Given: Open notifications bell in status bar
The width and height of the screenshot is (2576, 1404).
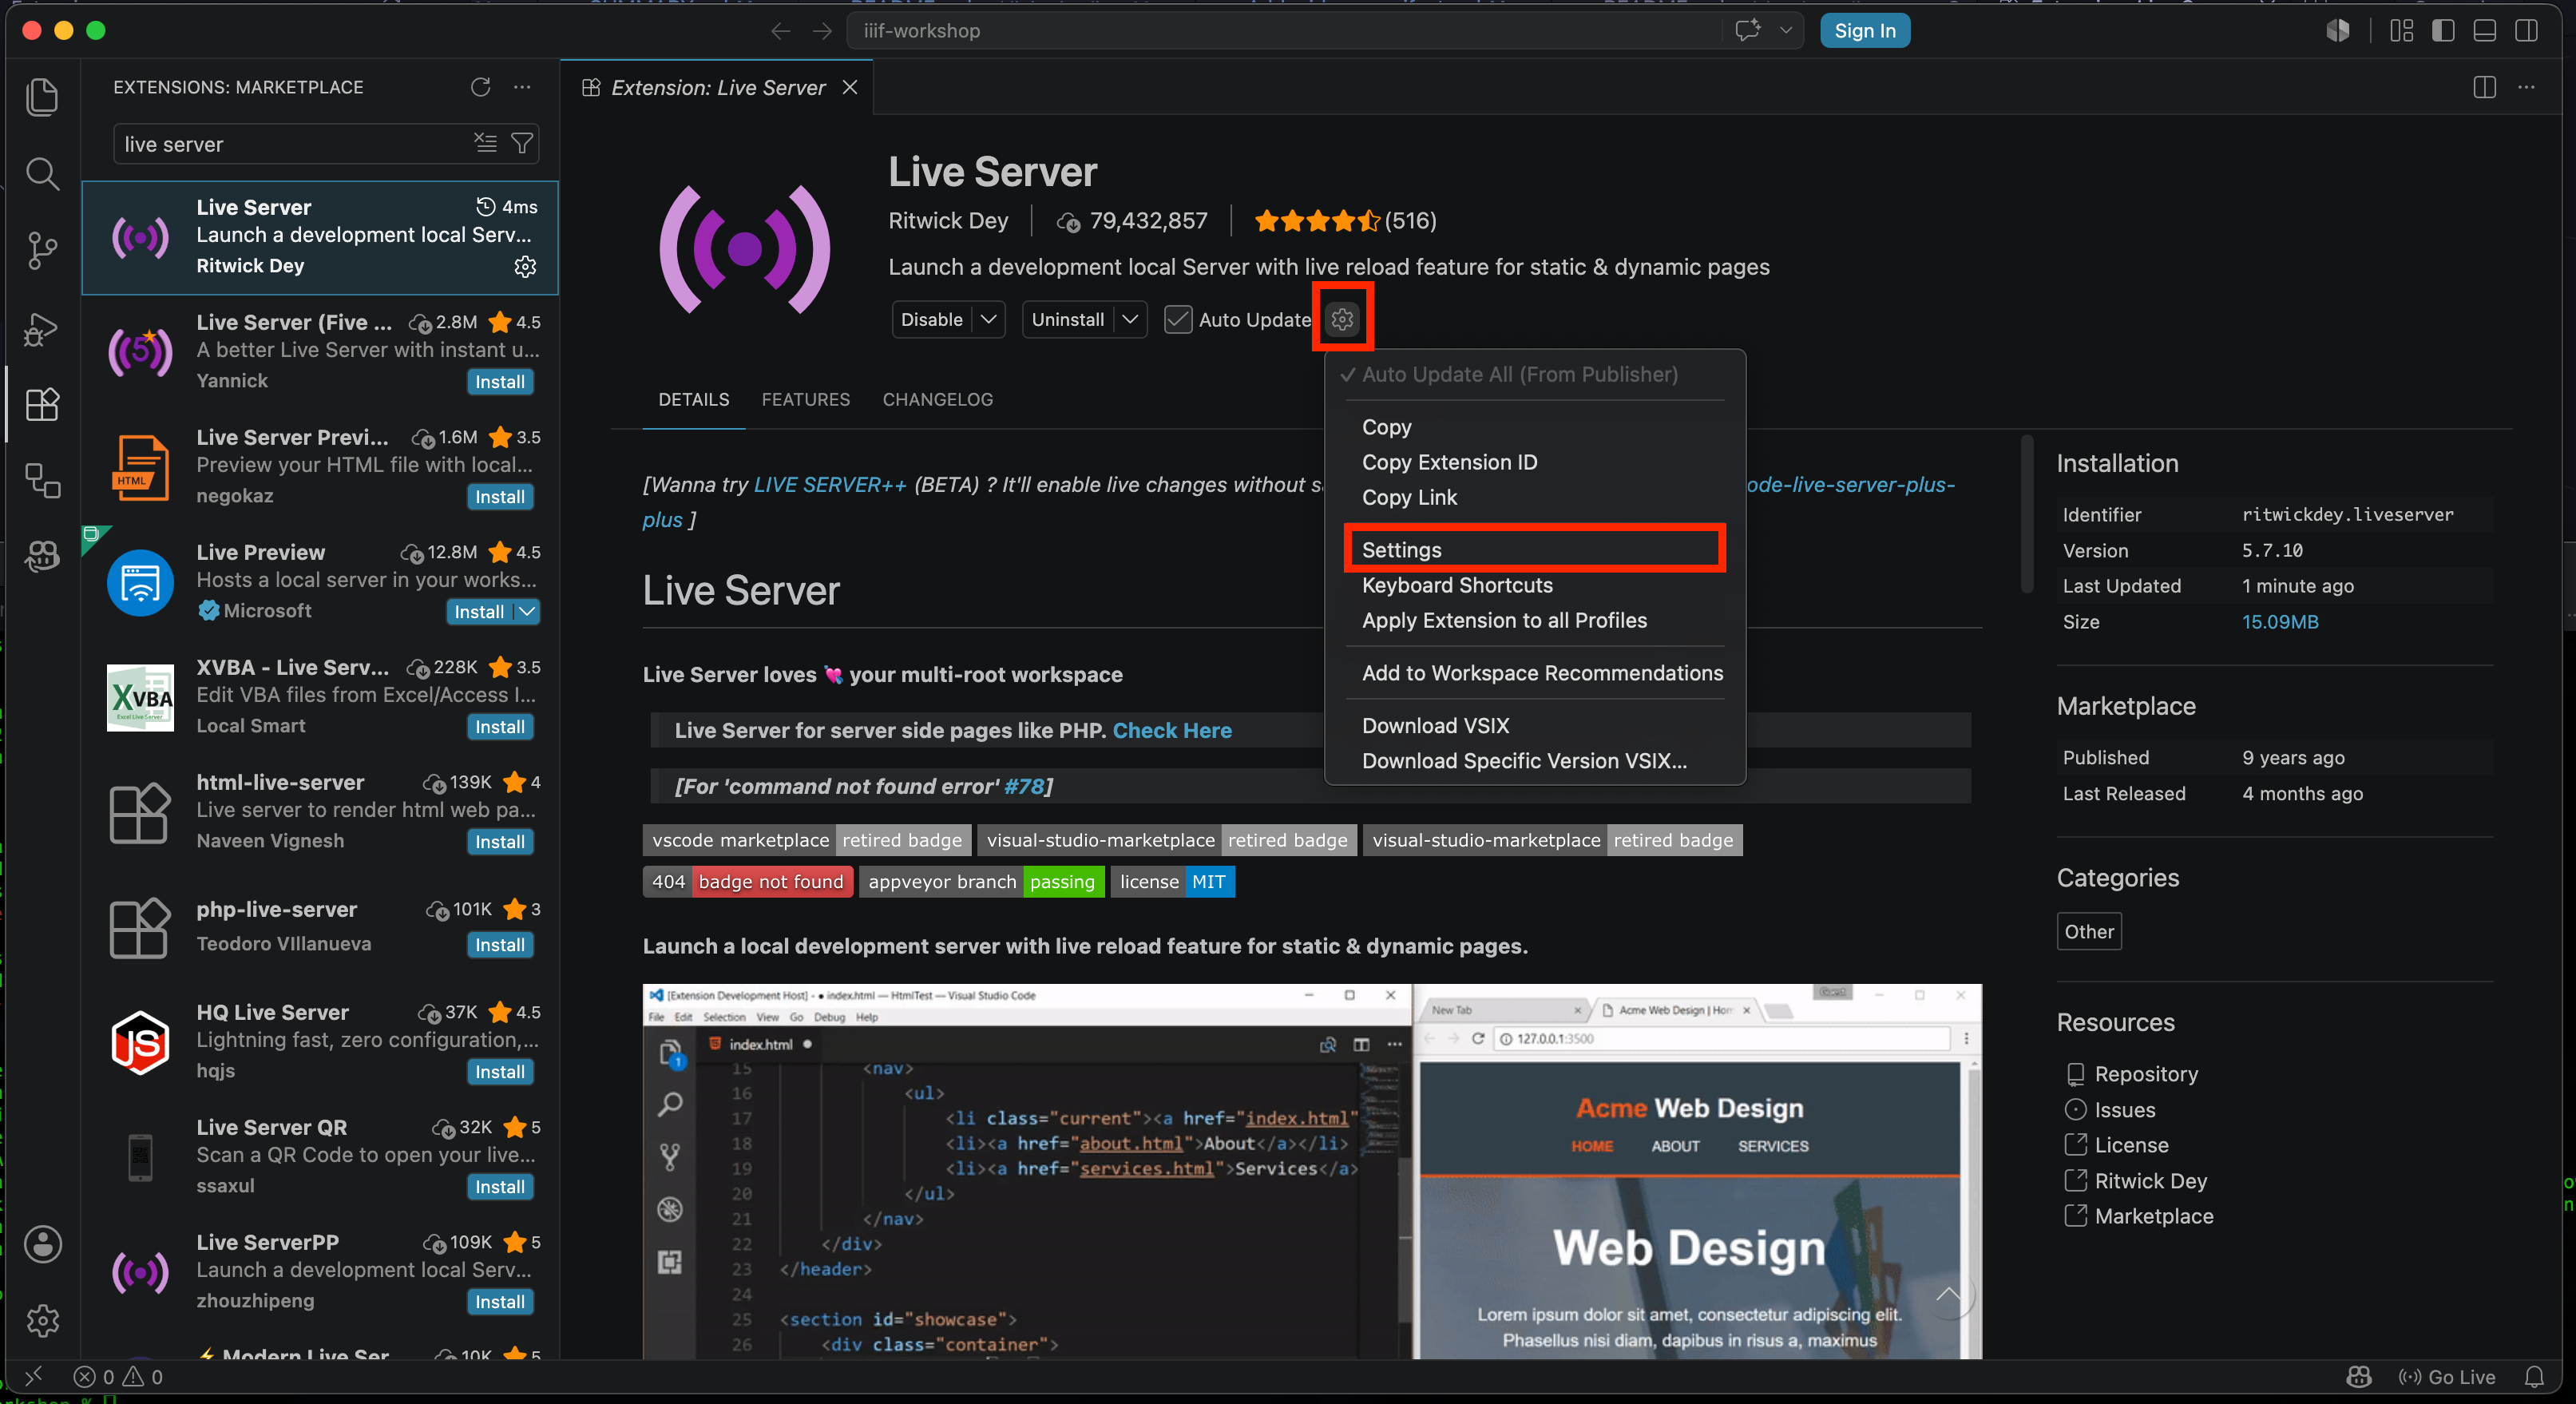Looking at the screenshot, I should (x=2533, y=1377).
